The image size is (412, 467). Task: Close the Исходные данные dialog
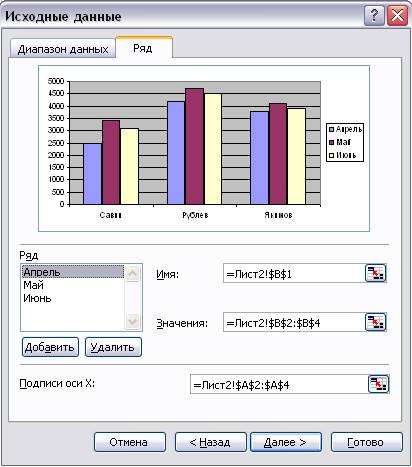click(x=397, y=16)
